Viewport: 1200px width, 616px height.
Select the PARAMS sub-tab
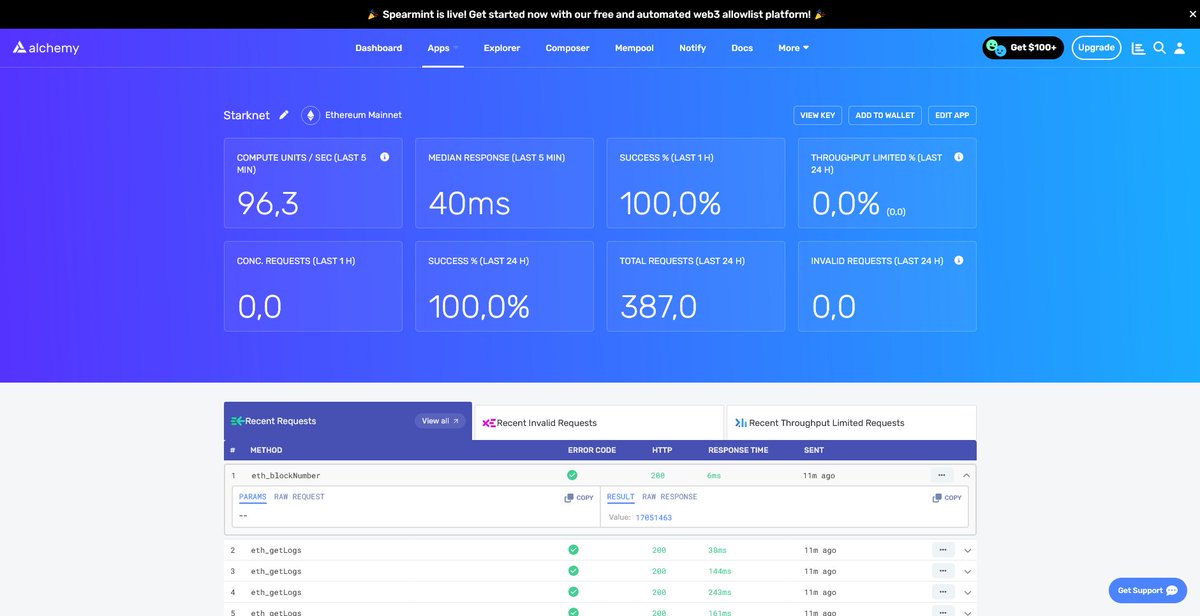tap(253, 497)
